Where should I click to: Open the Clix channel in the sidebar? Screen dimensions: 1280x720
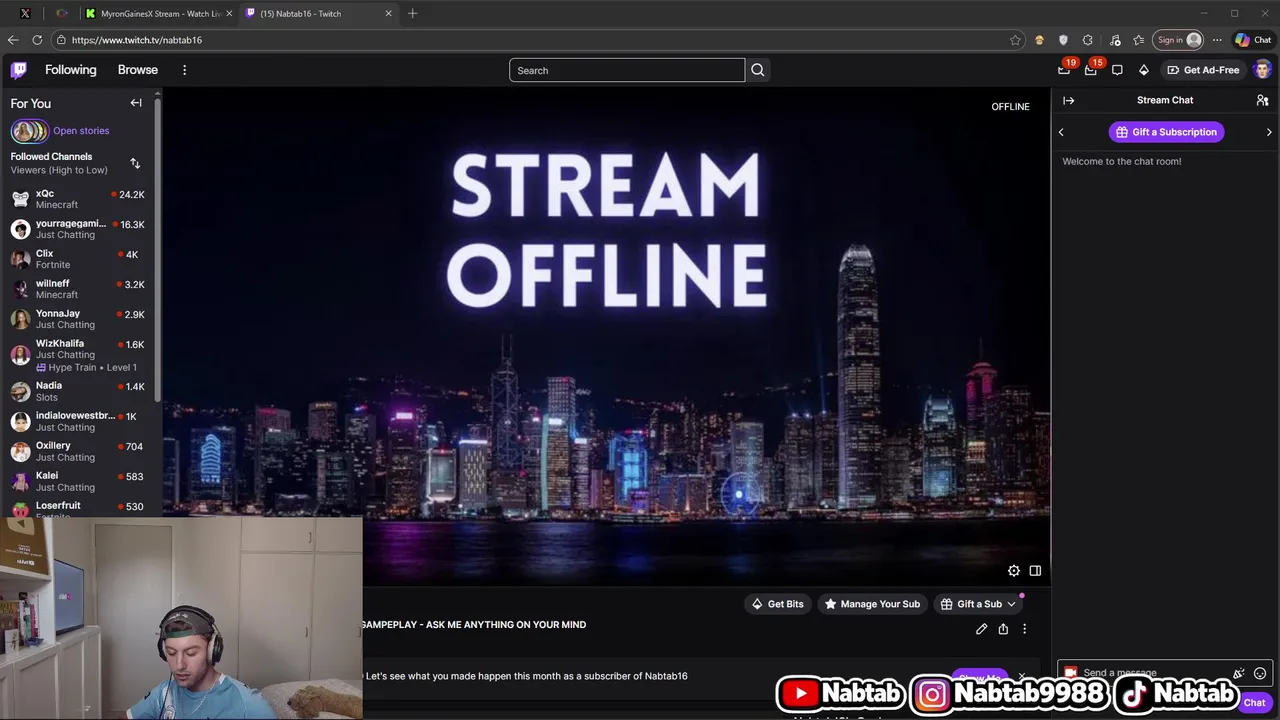click(x=78, y=259)
